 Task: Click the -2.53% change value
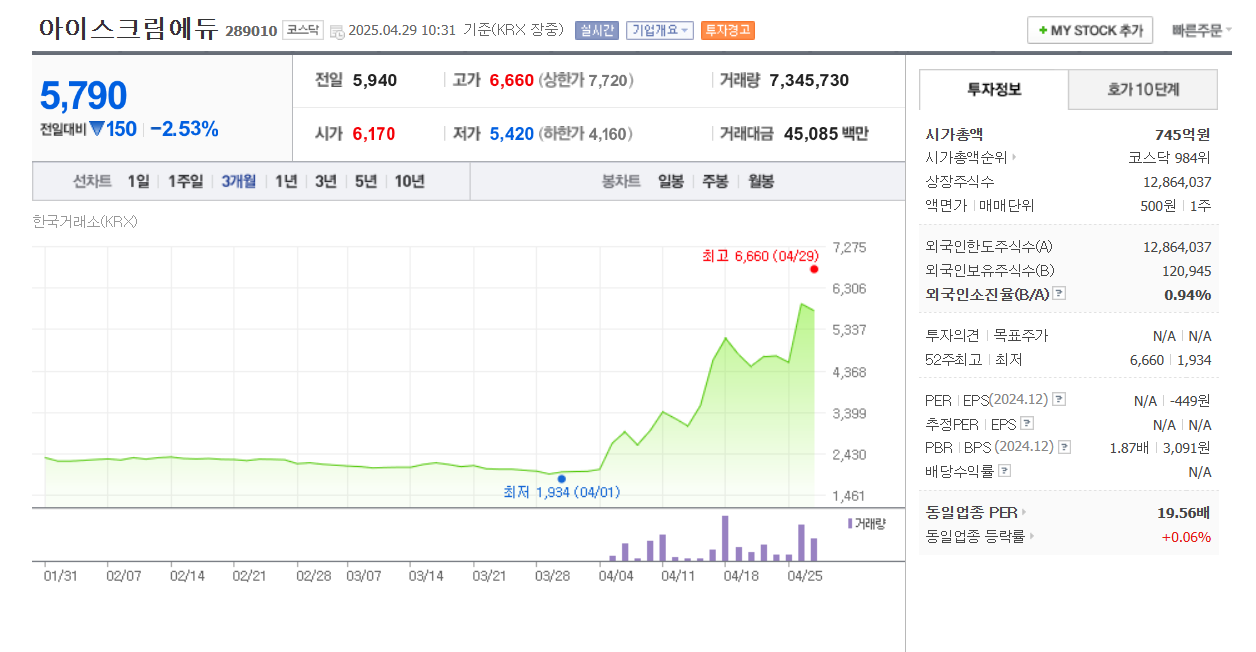click(x=184, y=129)
